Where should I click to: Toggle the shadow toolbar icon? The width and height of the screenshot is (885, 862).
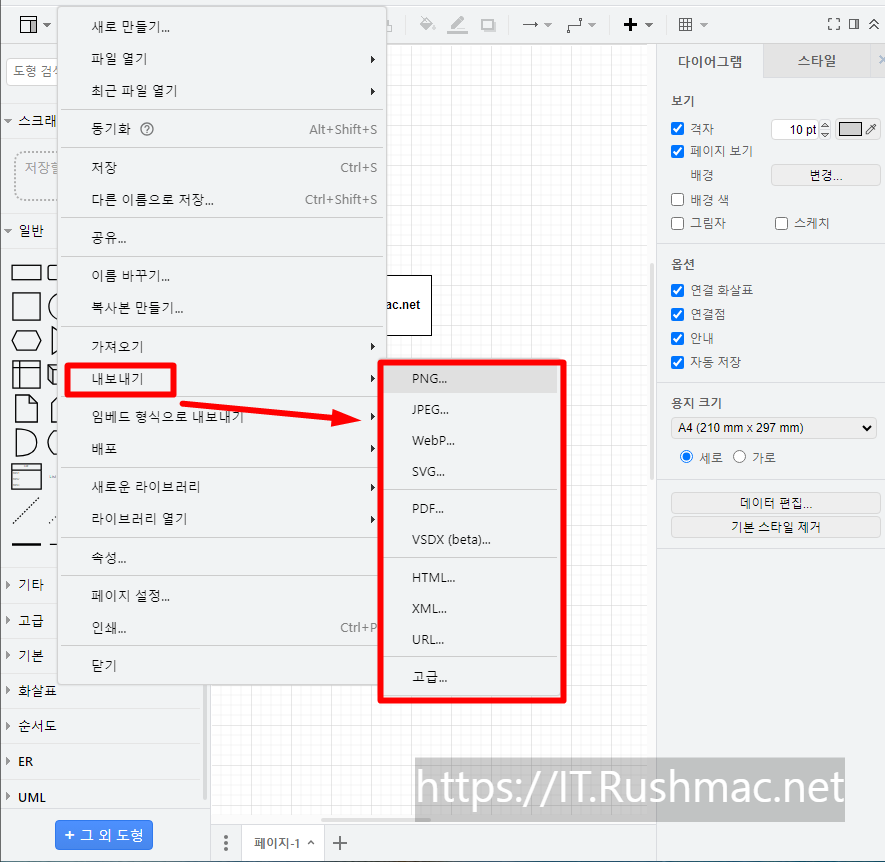(x=488, y=25)
